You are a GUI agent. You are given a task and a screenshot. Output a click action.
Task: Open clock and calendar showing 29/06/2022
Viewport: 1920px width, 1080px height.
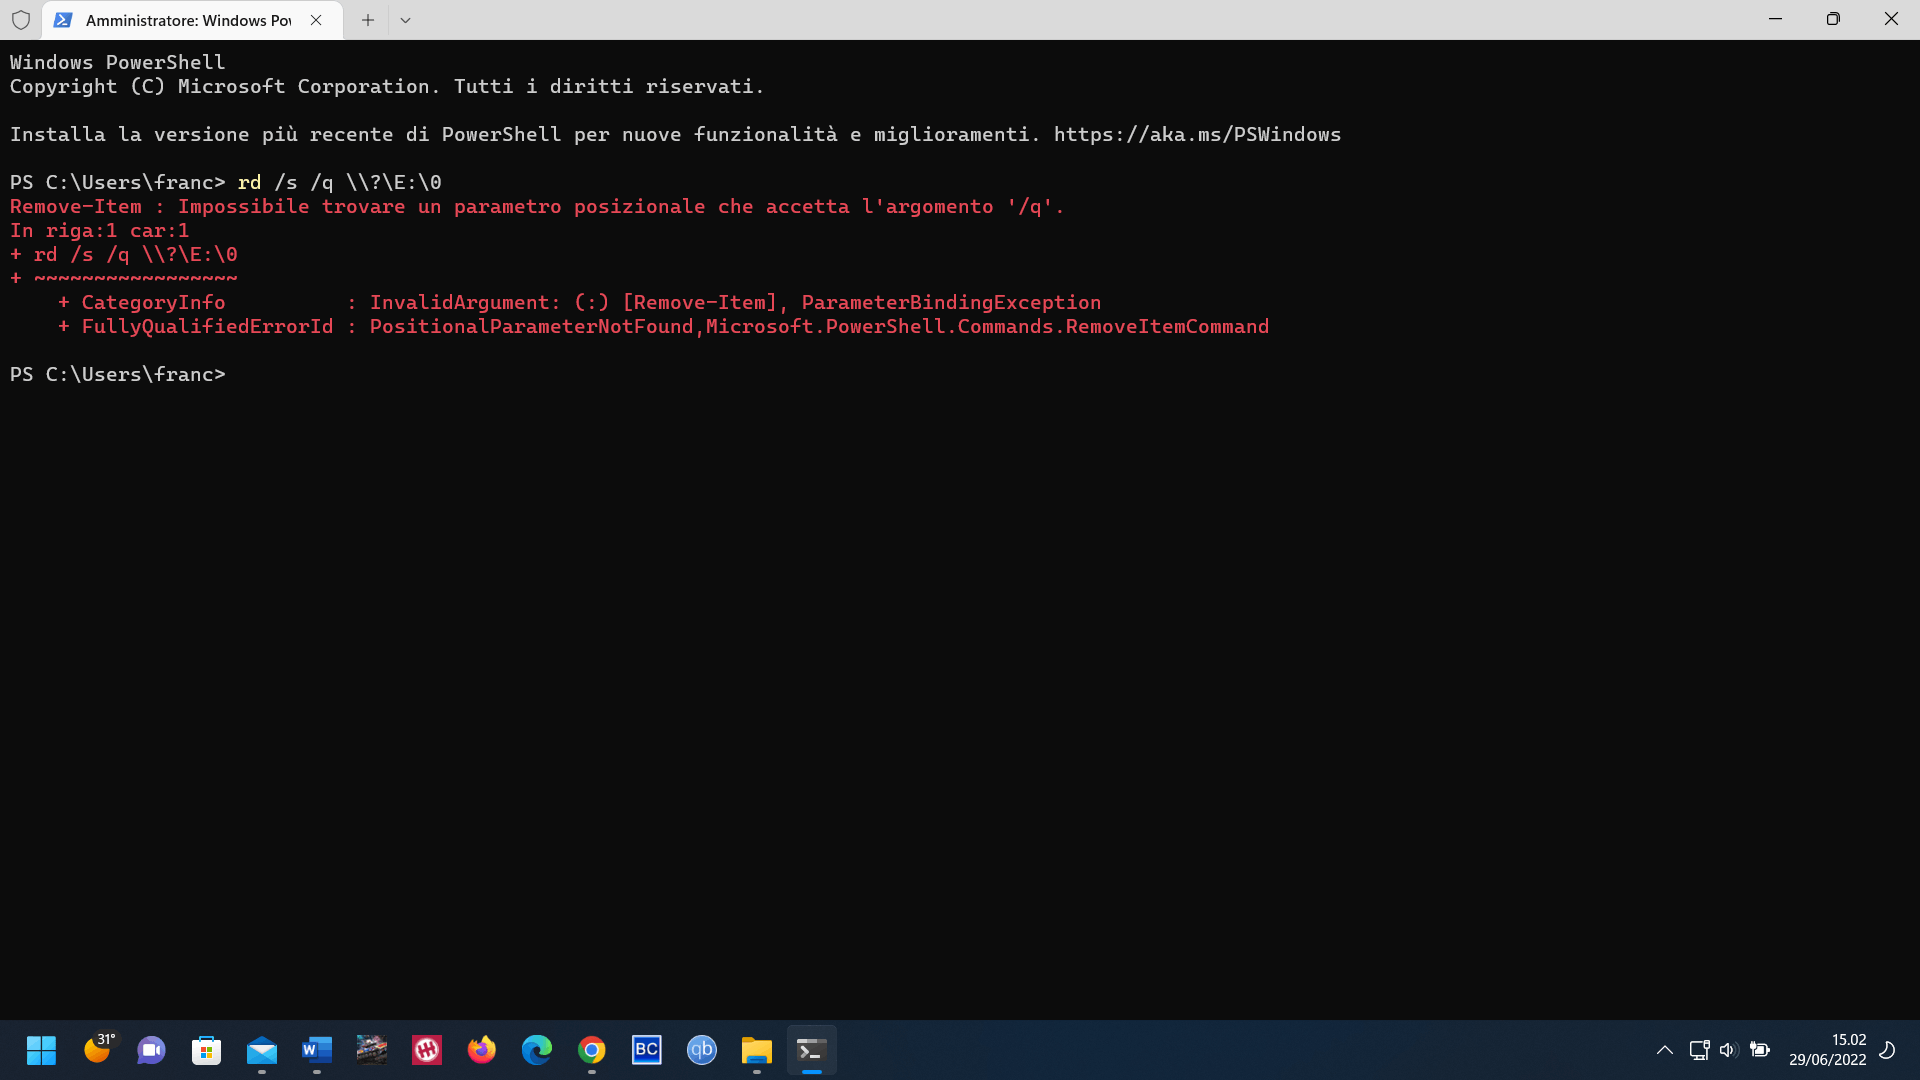[1827, 1050]
